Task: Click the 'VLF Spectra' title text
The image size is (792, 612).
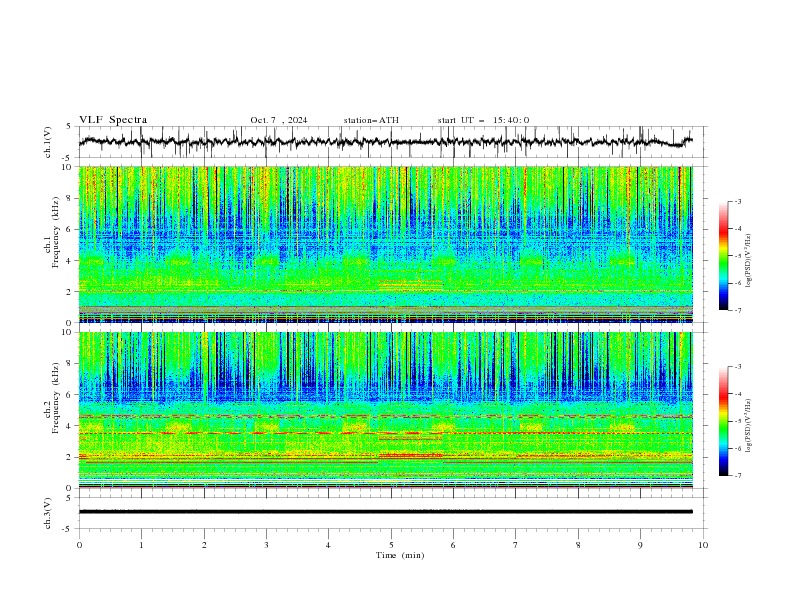Action: click(113, 120)
